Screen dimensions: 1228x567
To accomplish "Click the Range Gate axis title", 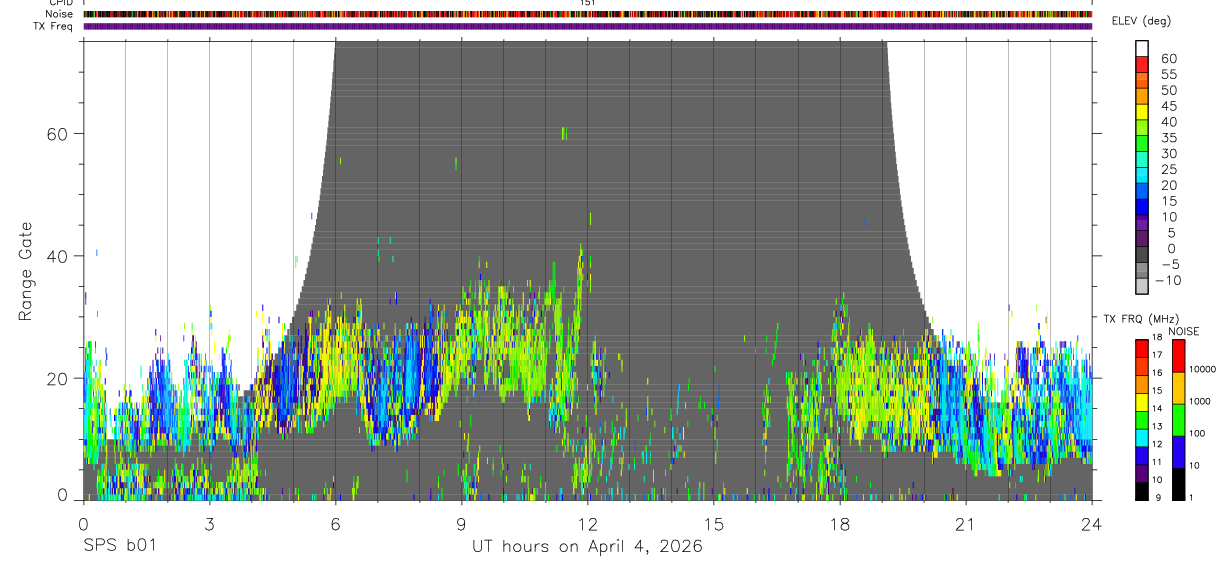I will pyautogui.click(x=25, y=271).
